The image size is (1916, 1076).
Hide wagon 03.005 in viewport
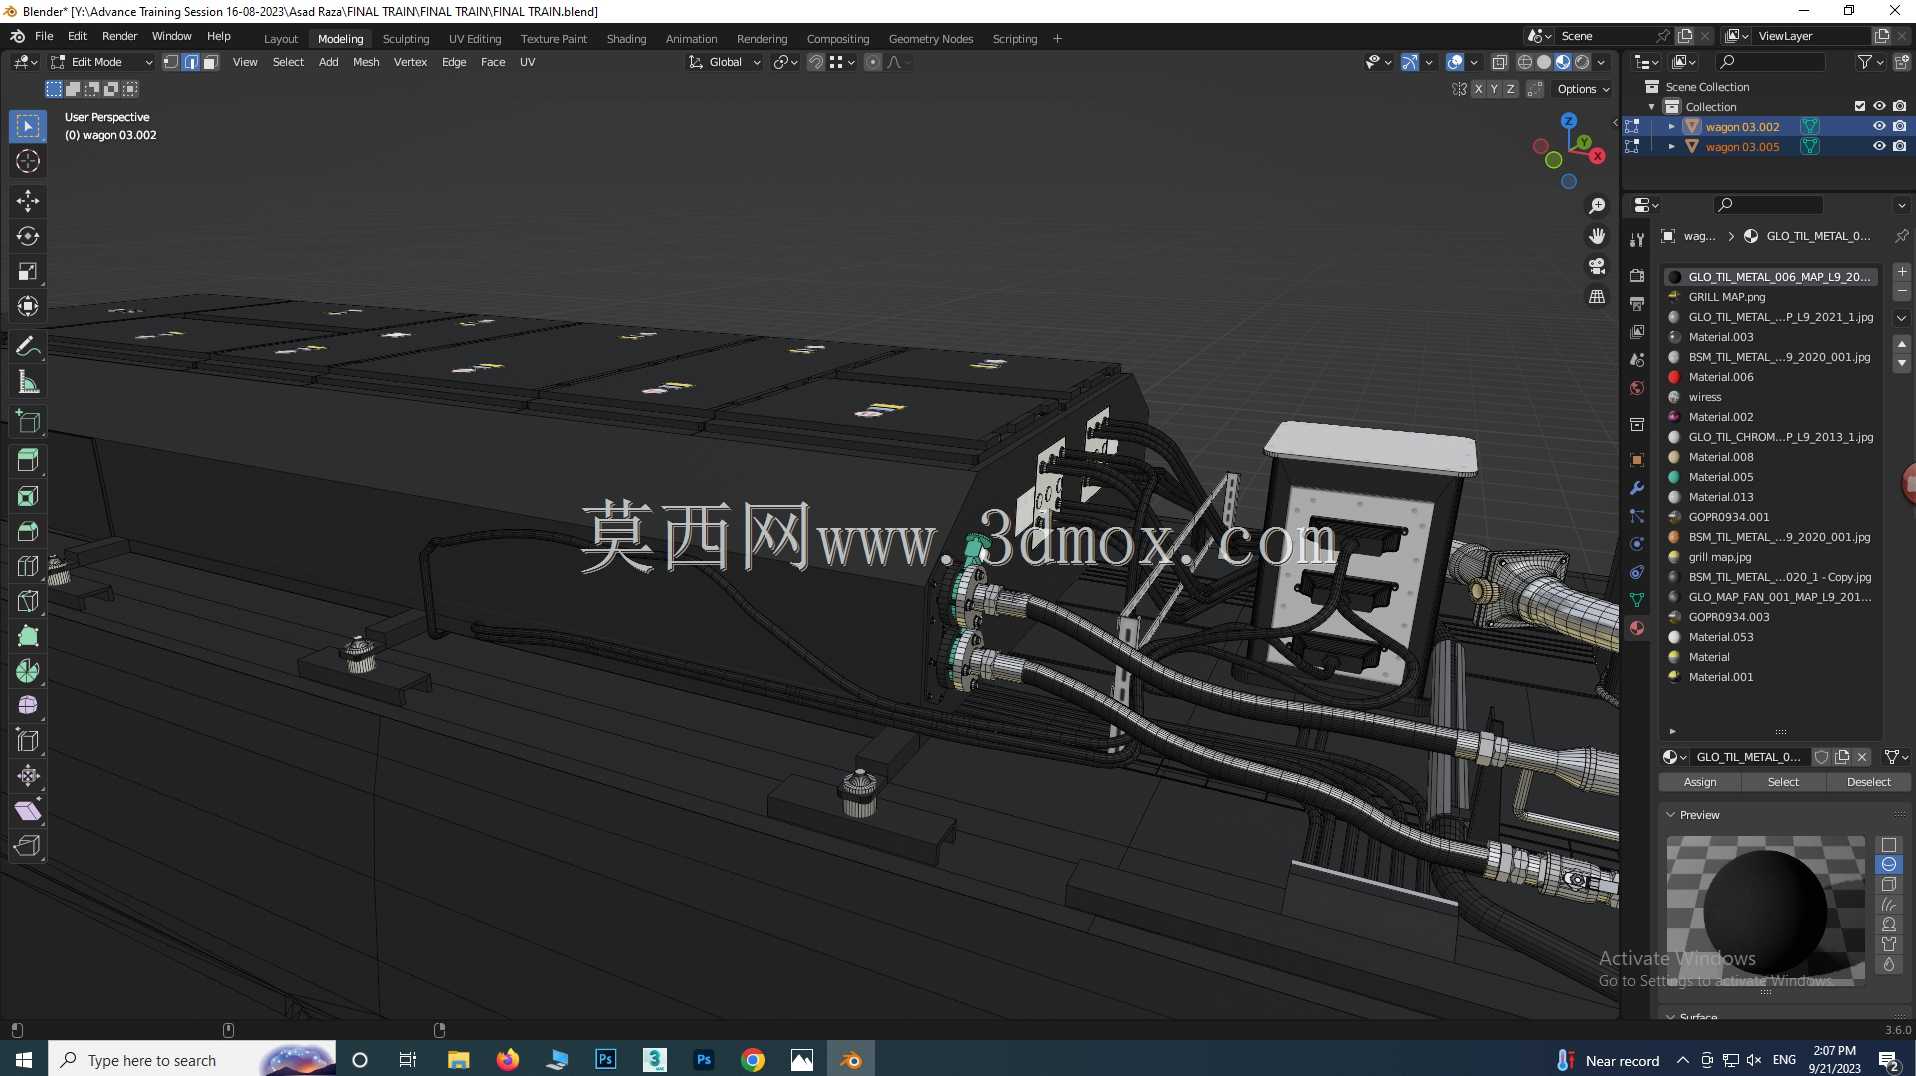(x=1879, y=146)
